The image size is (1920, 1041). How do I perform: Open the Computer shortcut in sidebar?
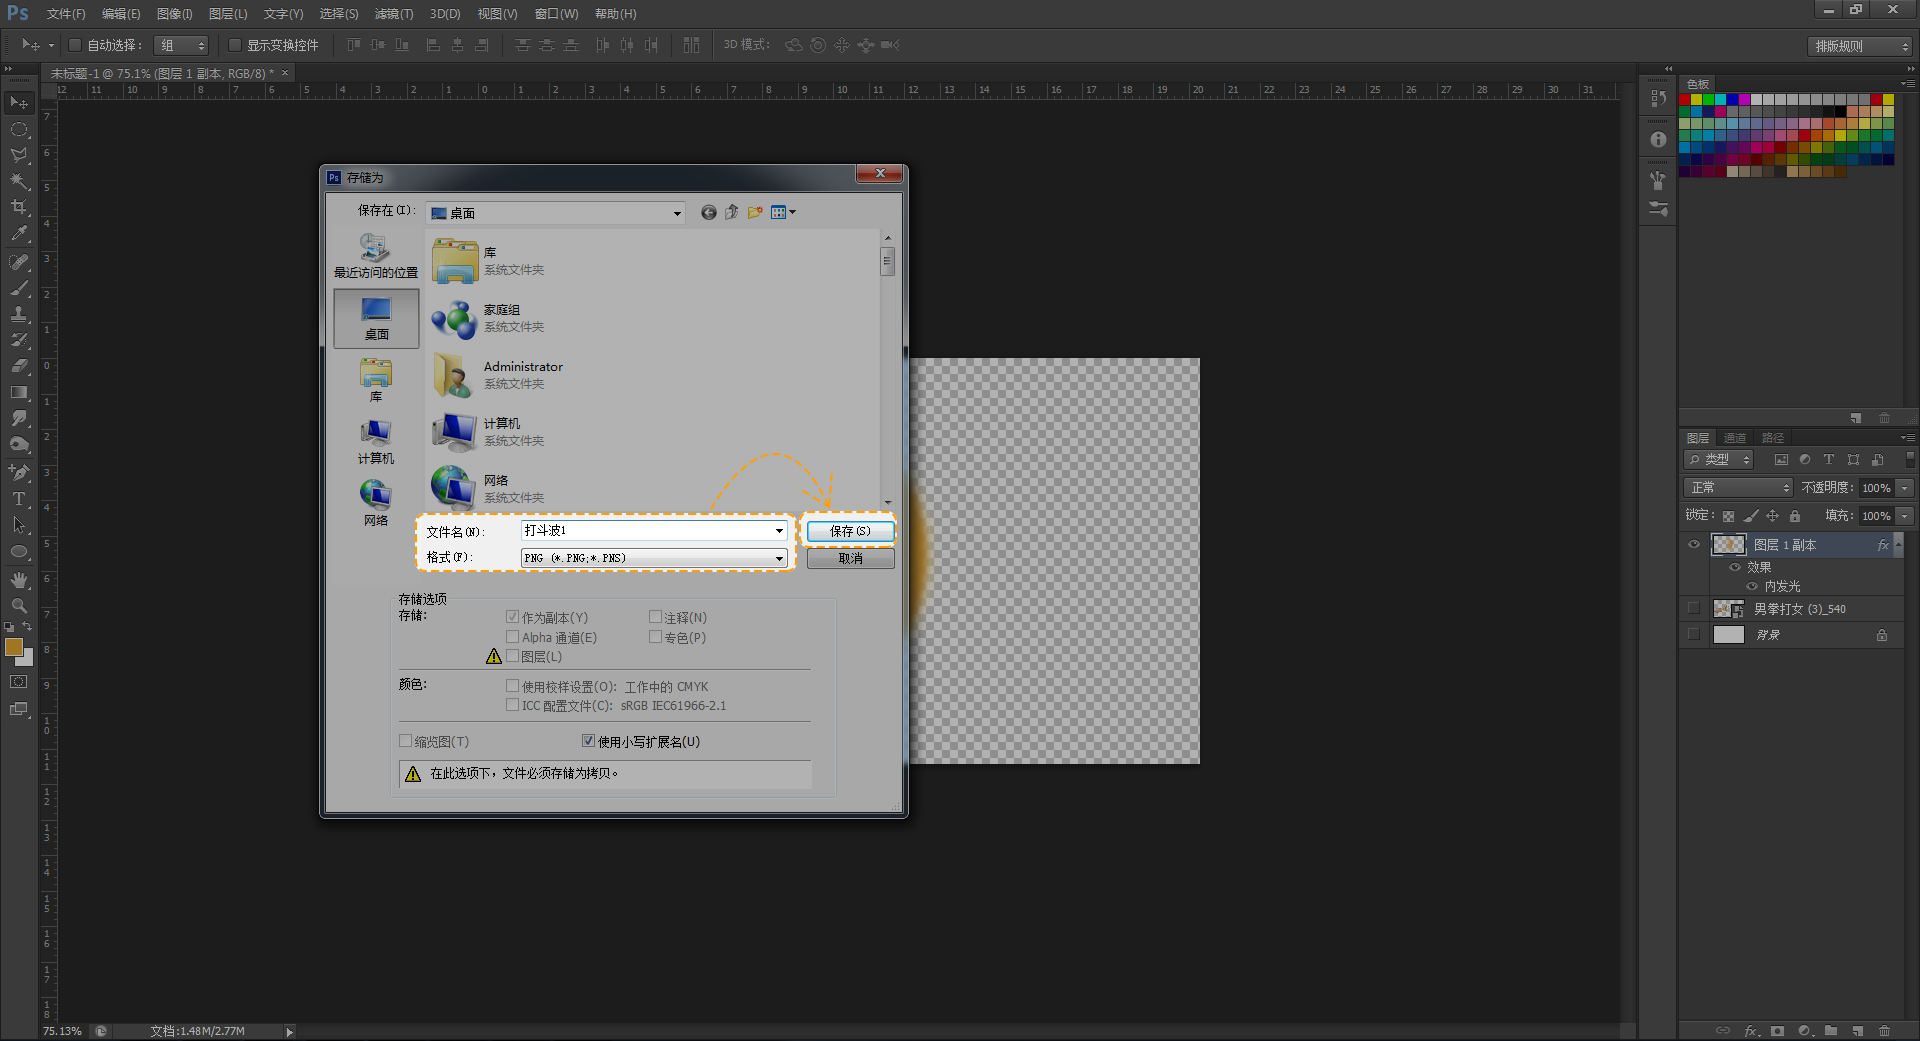pos(376,442)
